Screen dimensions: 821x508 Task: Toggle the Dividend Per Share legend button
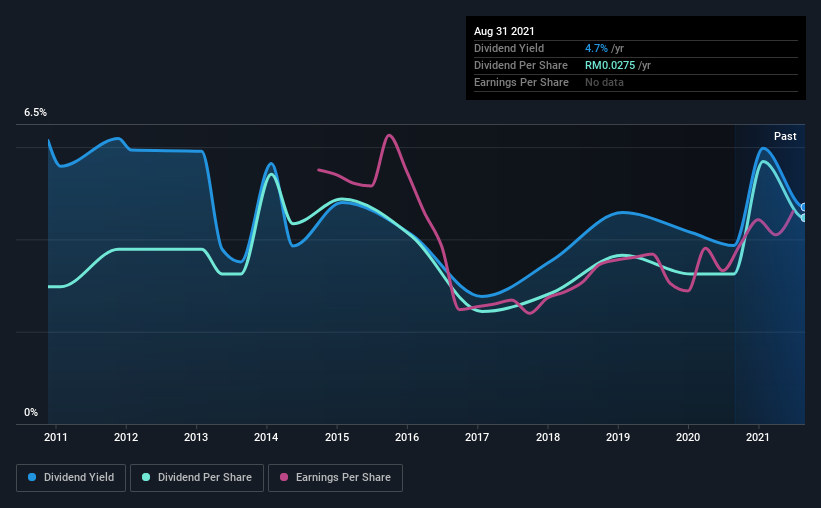tap(197, 478)
